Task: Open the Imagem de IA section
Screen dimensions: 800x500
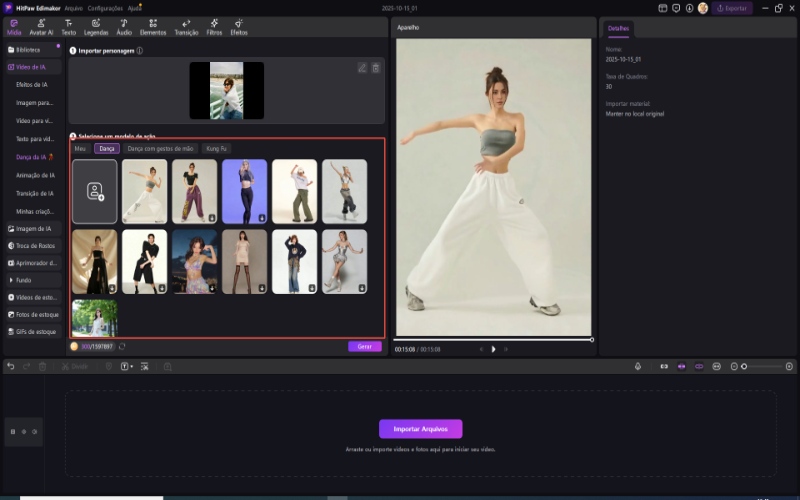Action: coord(32,228)
